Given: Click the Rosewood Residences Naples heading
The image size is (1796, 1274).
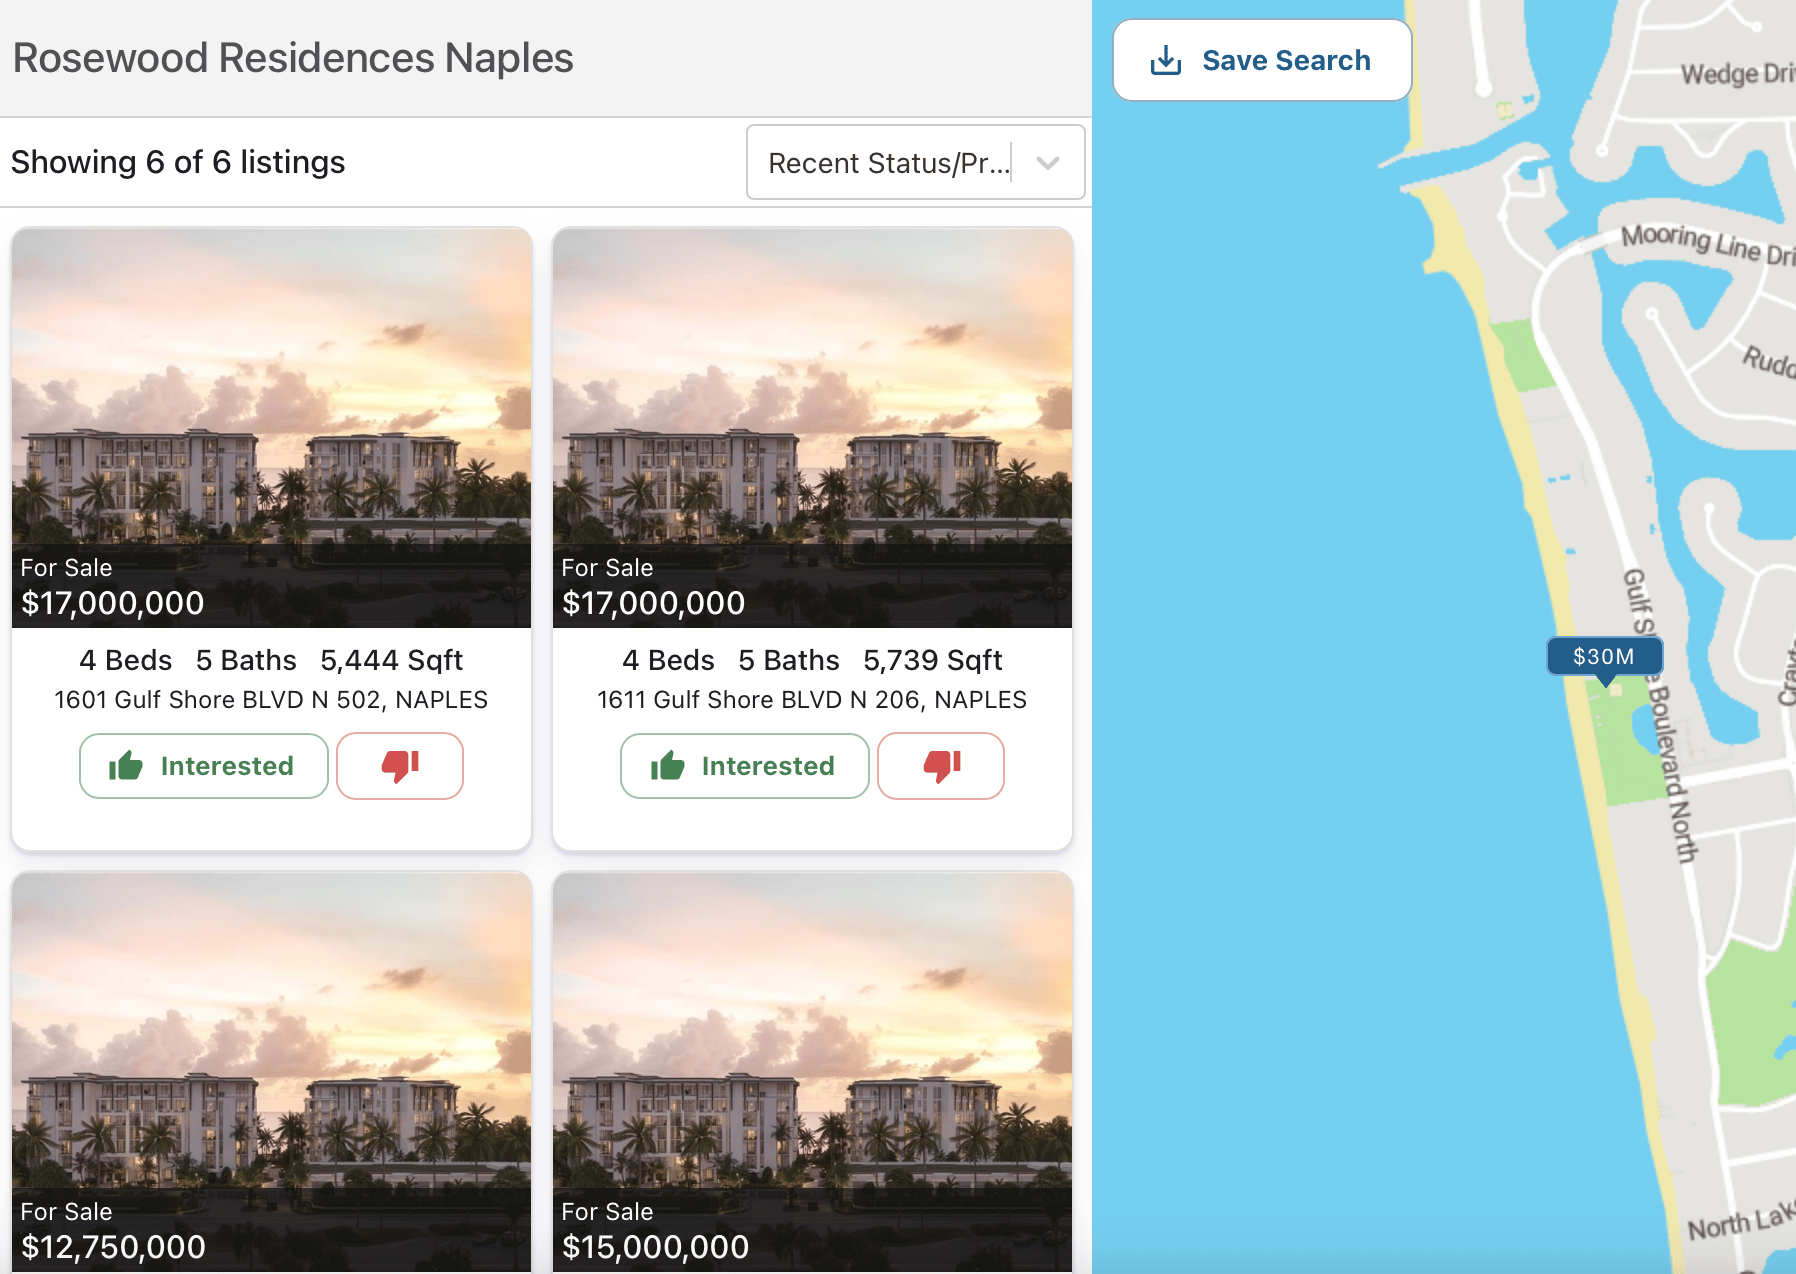Looking at the screenshot, I should (293, 58).
